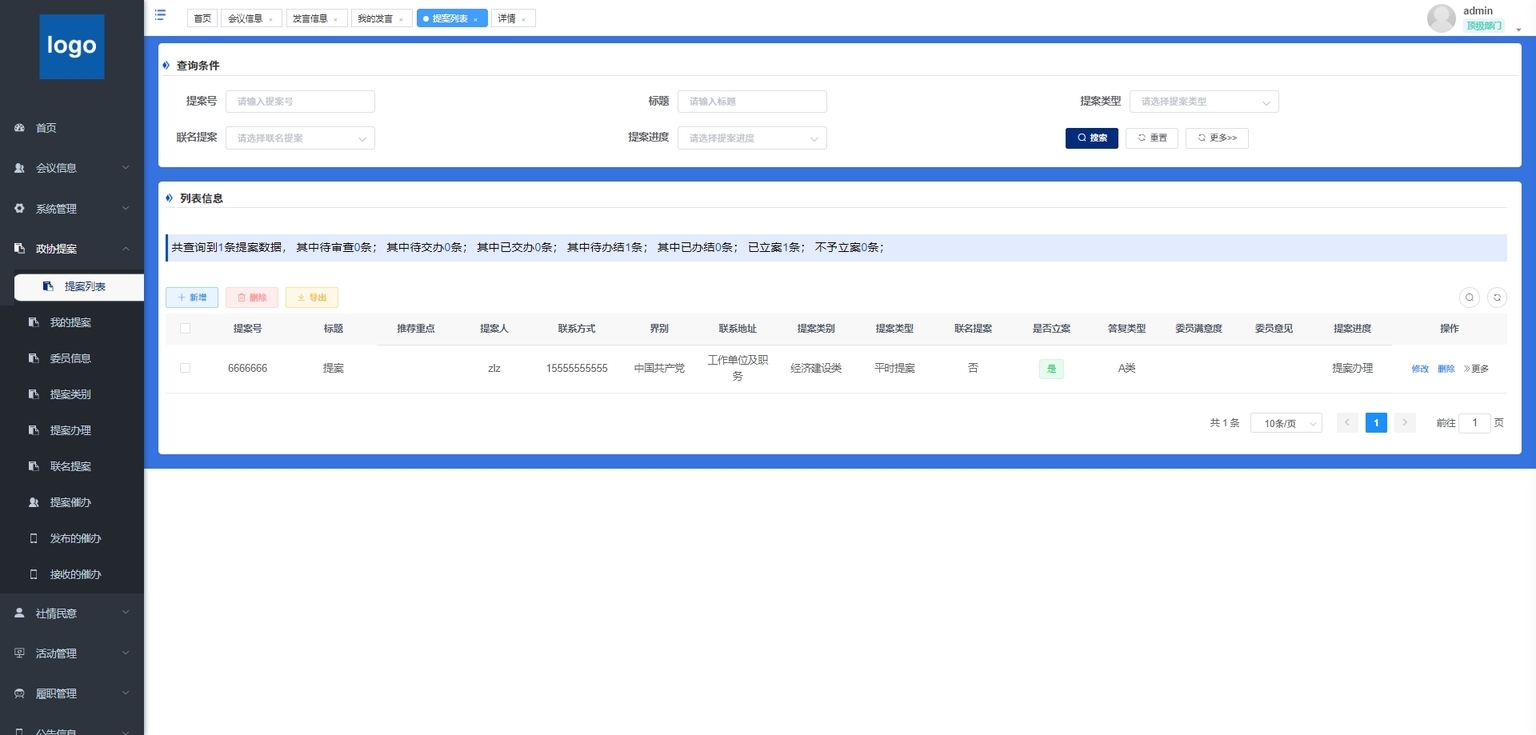Click the 搜索 button
This screenshot has height=735, width=1536.
tap(1091, 138)
